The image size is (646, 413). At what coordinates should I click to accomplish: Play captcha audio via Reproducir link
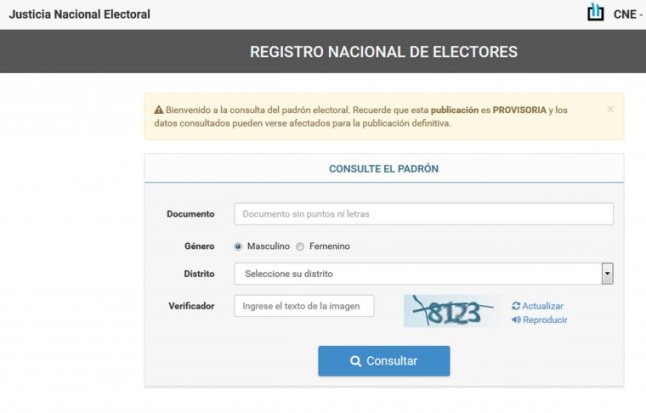(539, 320)
